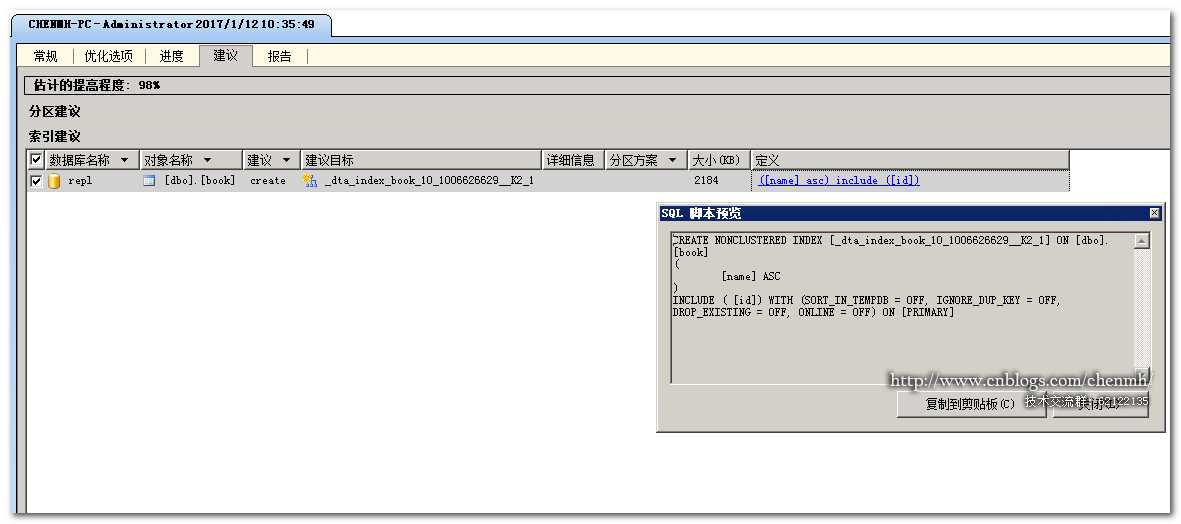This screenshot has height=524, width=1181.
Task: Open the 分区方案 column filter dropdown
Action: click(672, 160)
